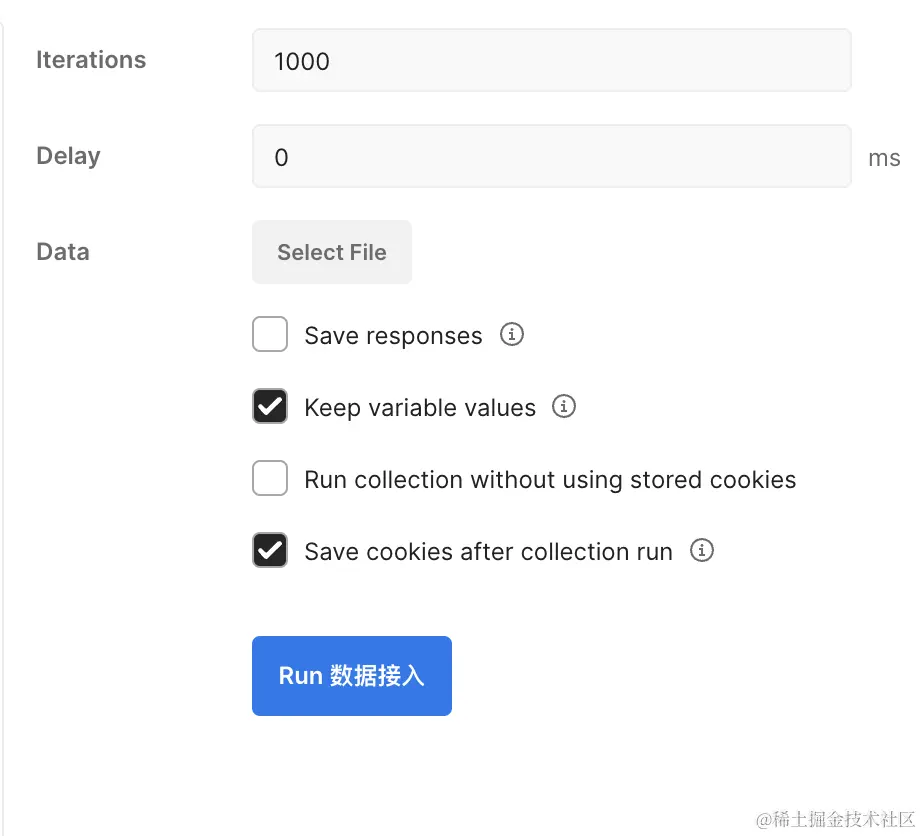922x836 pixels.
Task: Click the ms unit label beside Delay
Action: 884,158
